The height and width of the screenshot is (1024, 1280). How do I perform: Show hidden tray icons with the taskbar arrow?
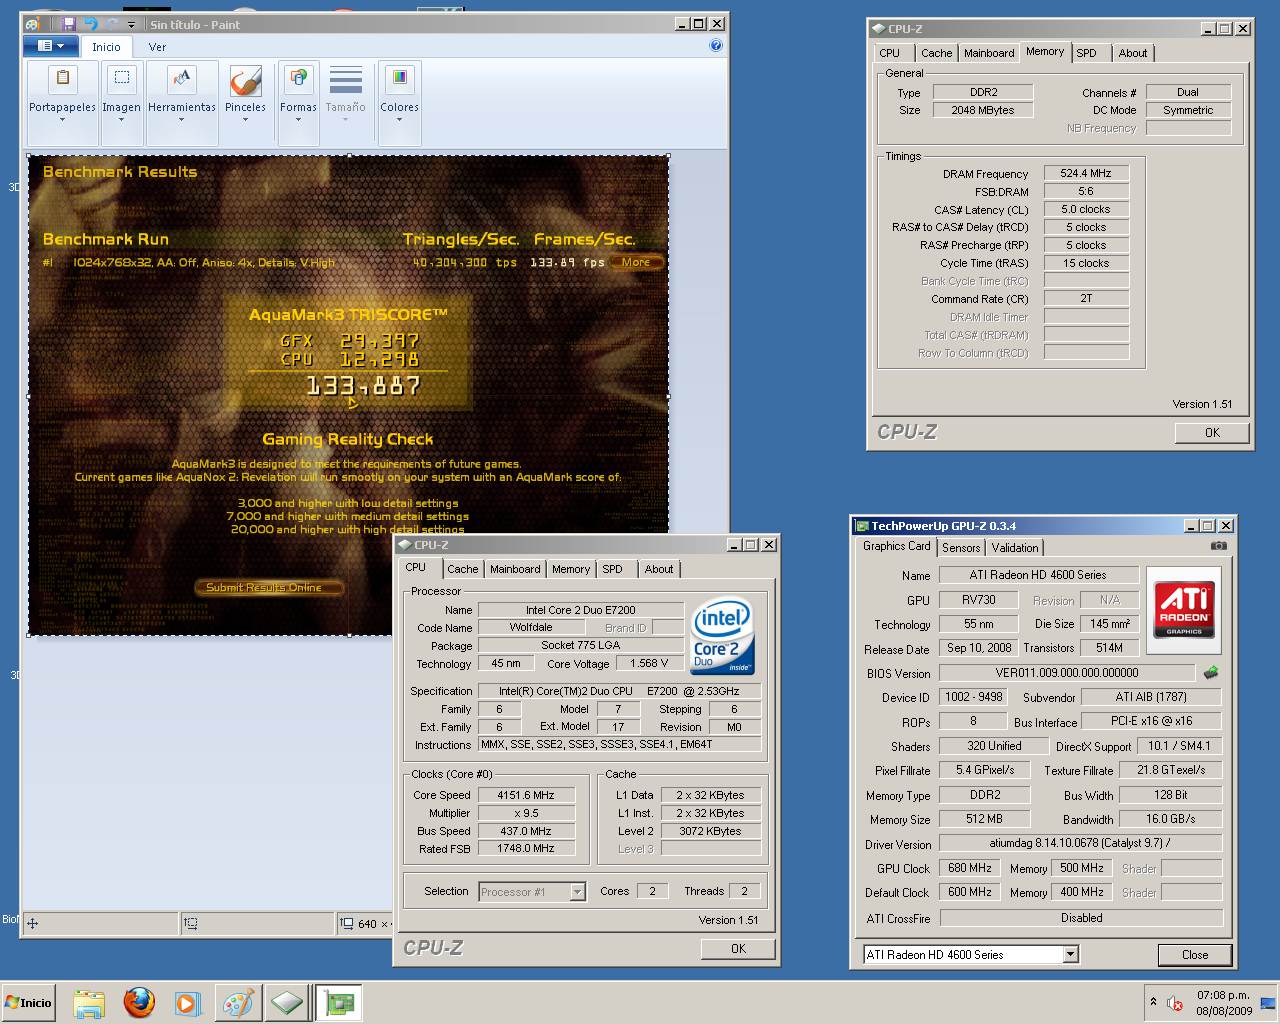coord(1154,1001)
